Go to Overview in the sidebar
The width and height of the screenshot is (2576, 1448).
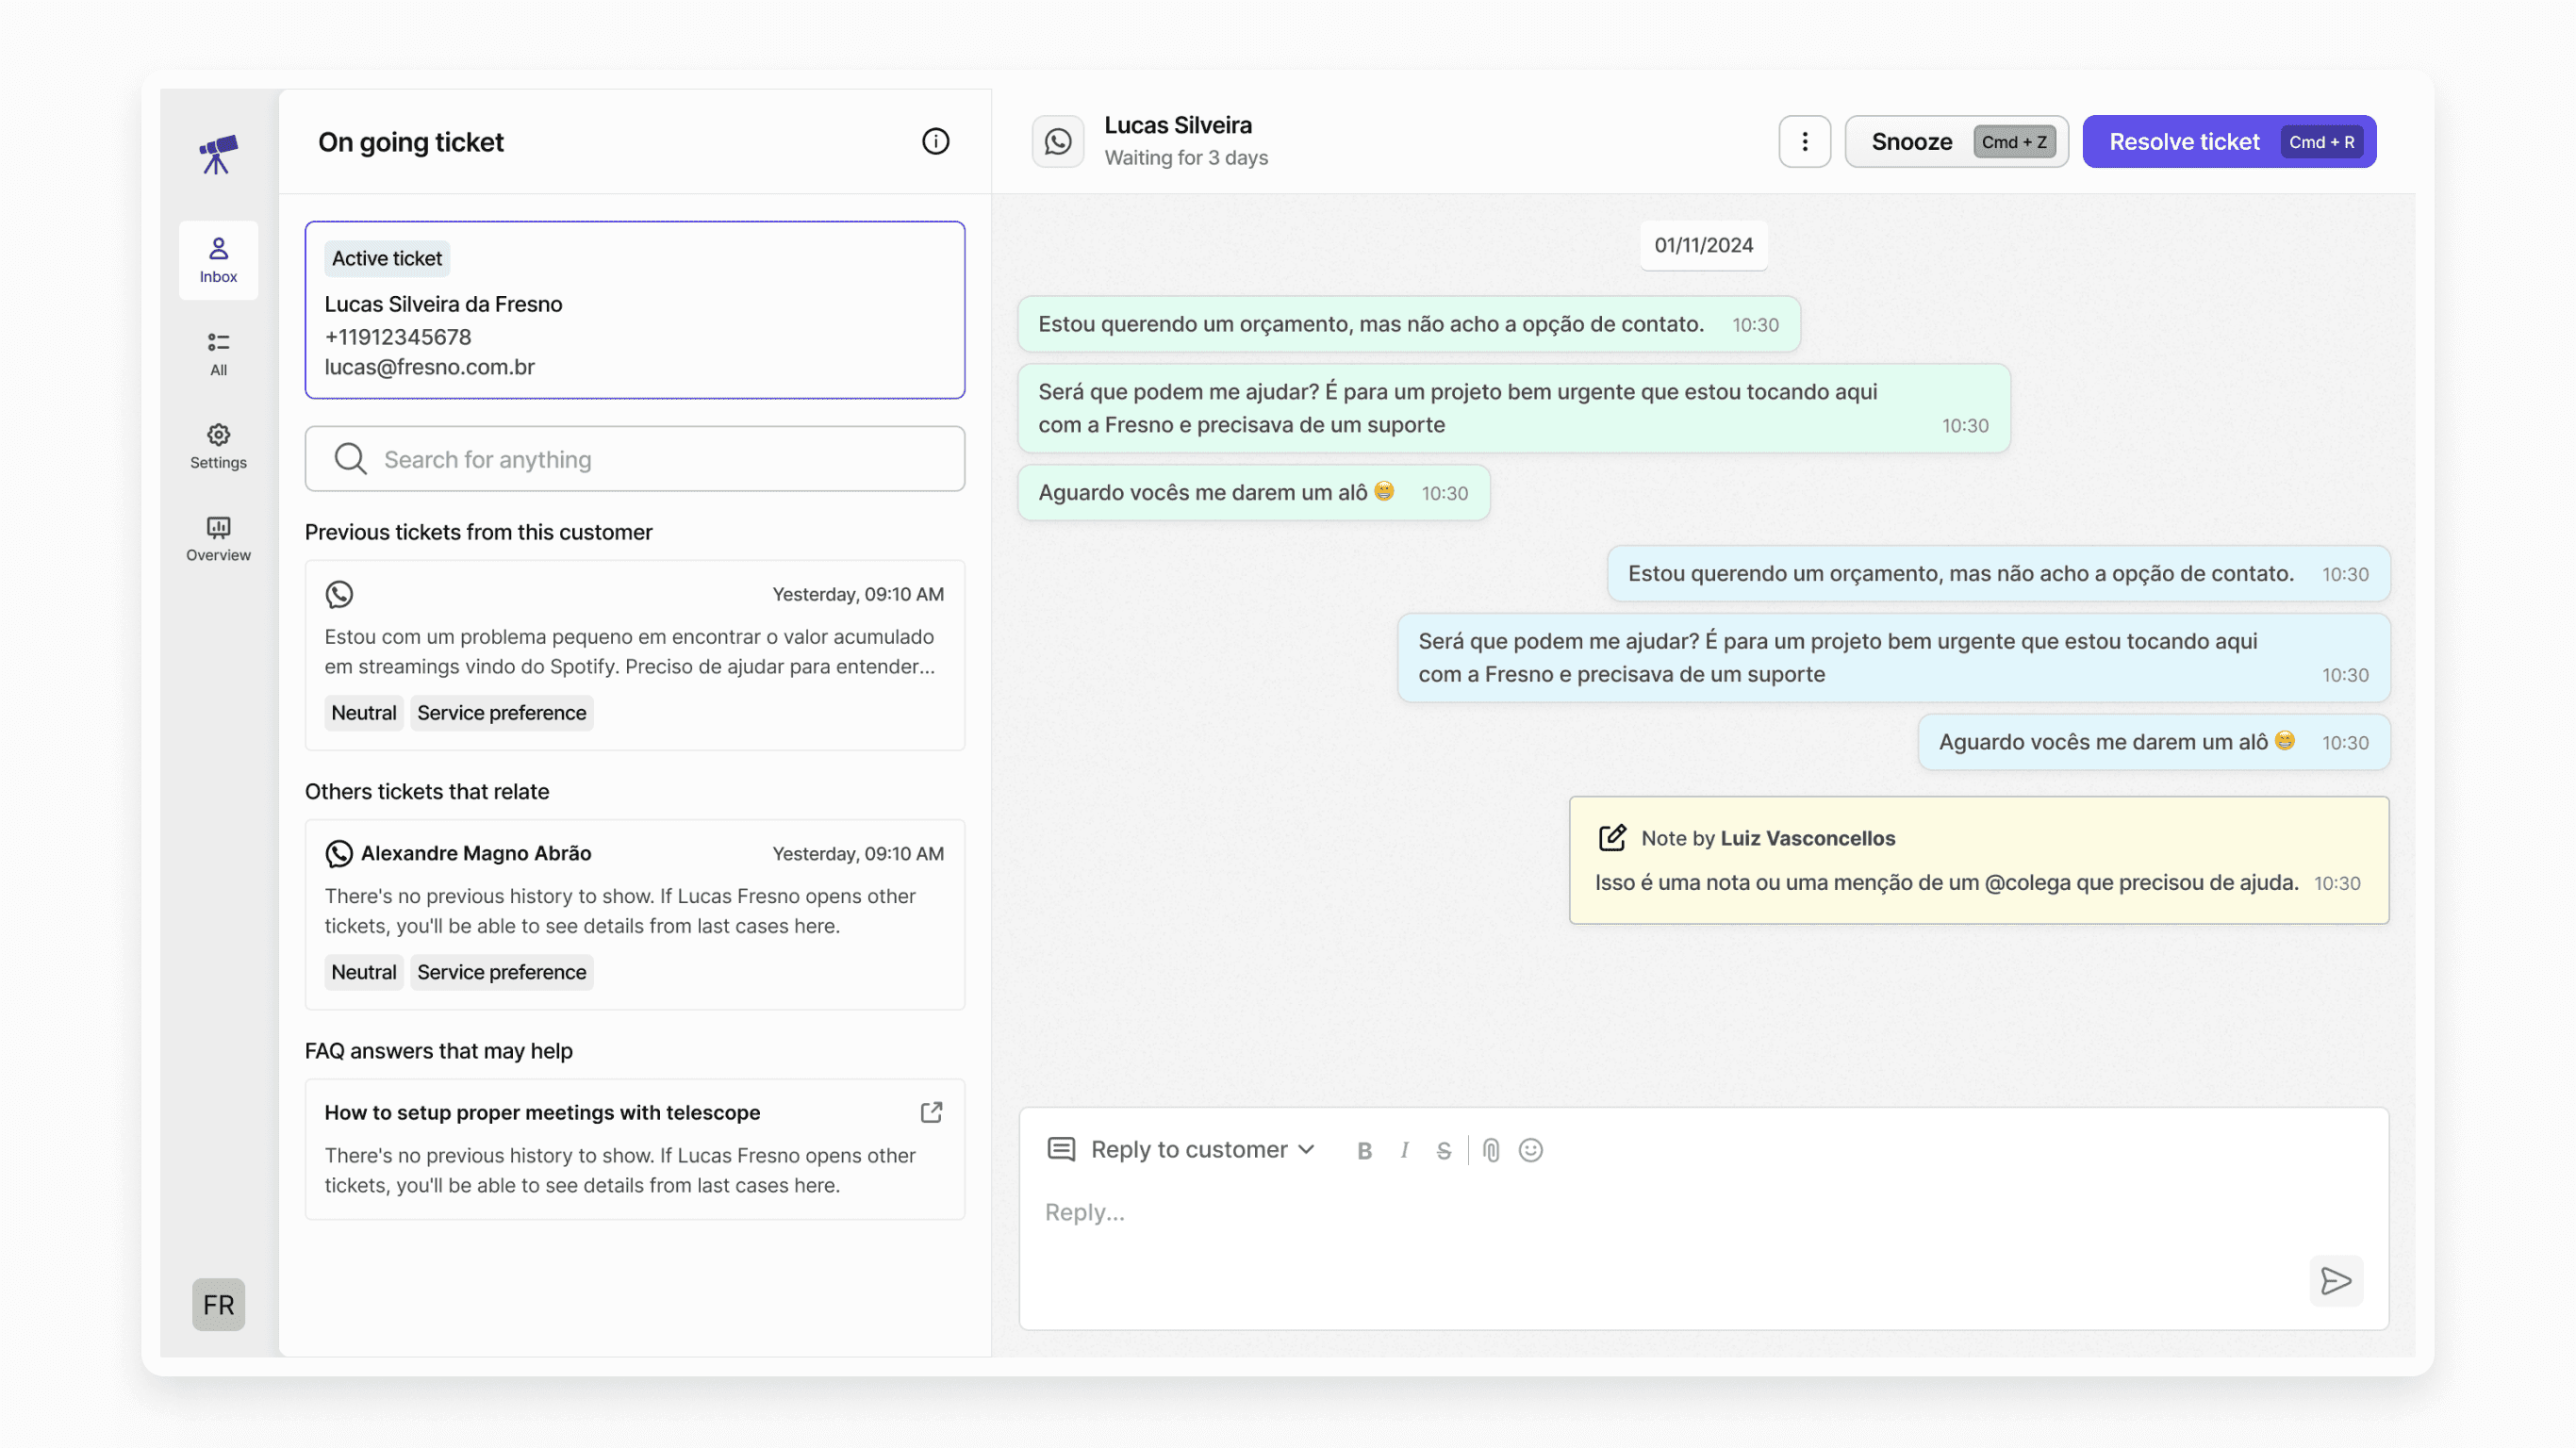point(218,538)
